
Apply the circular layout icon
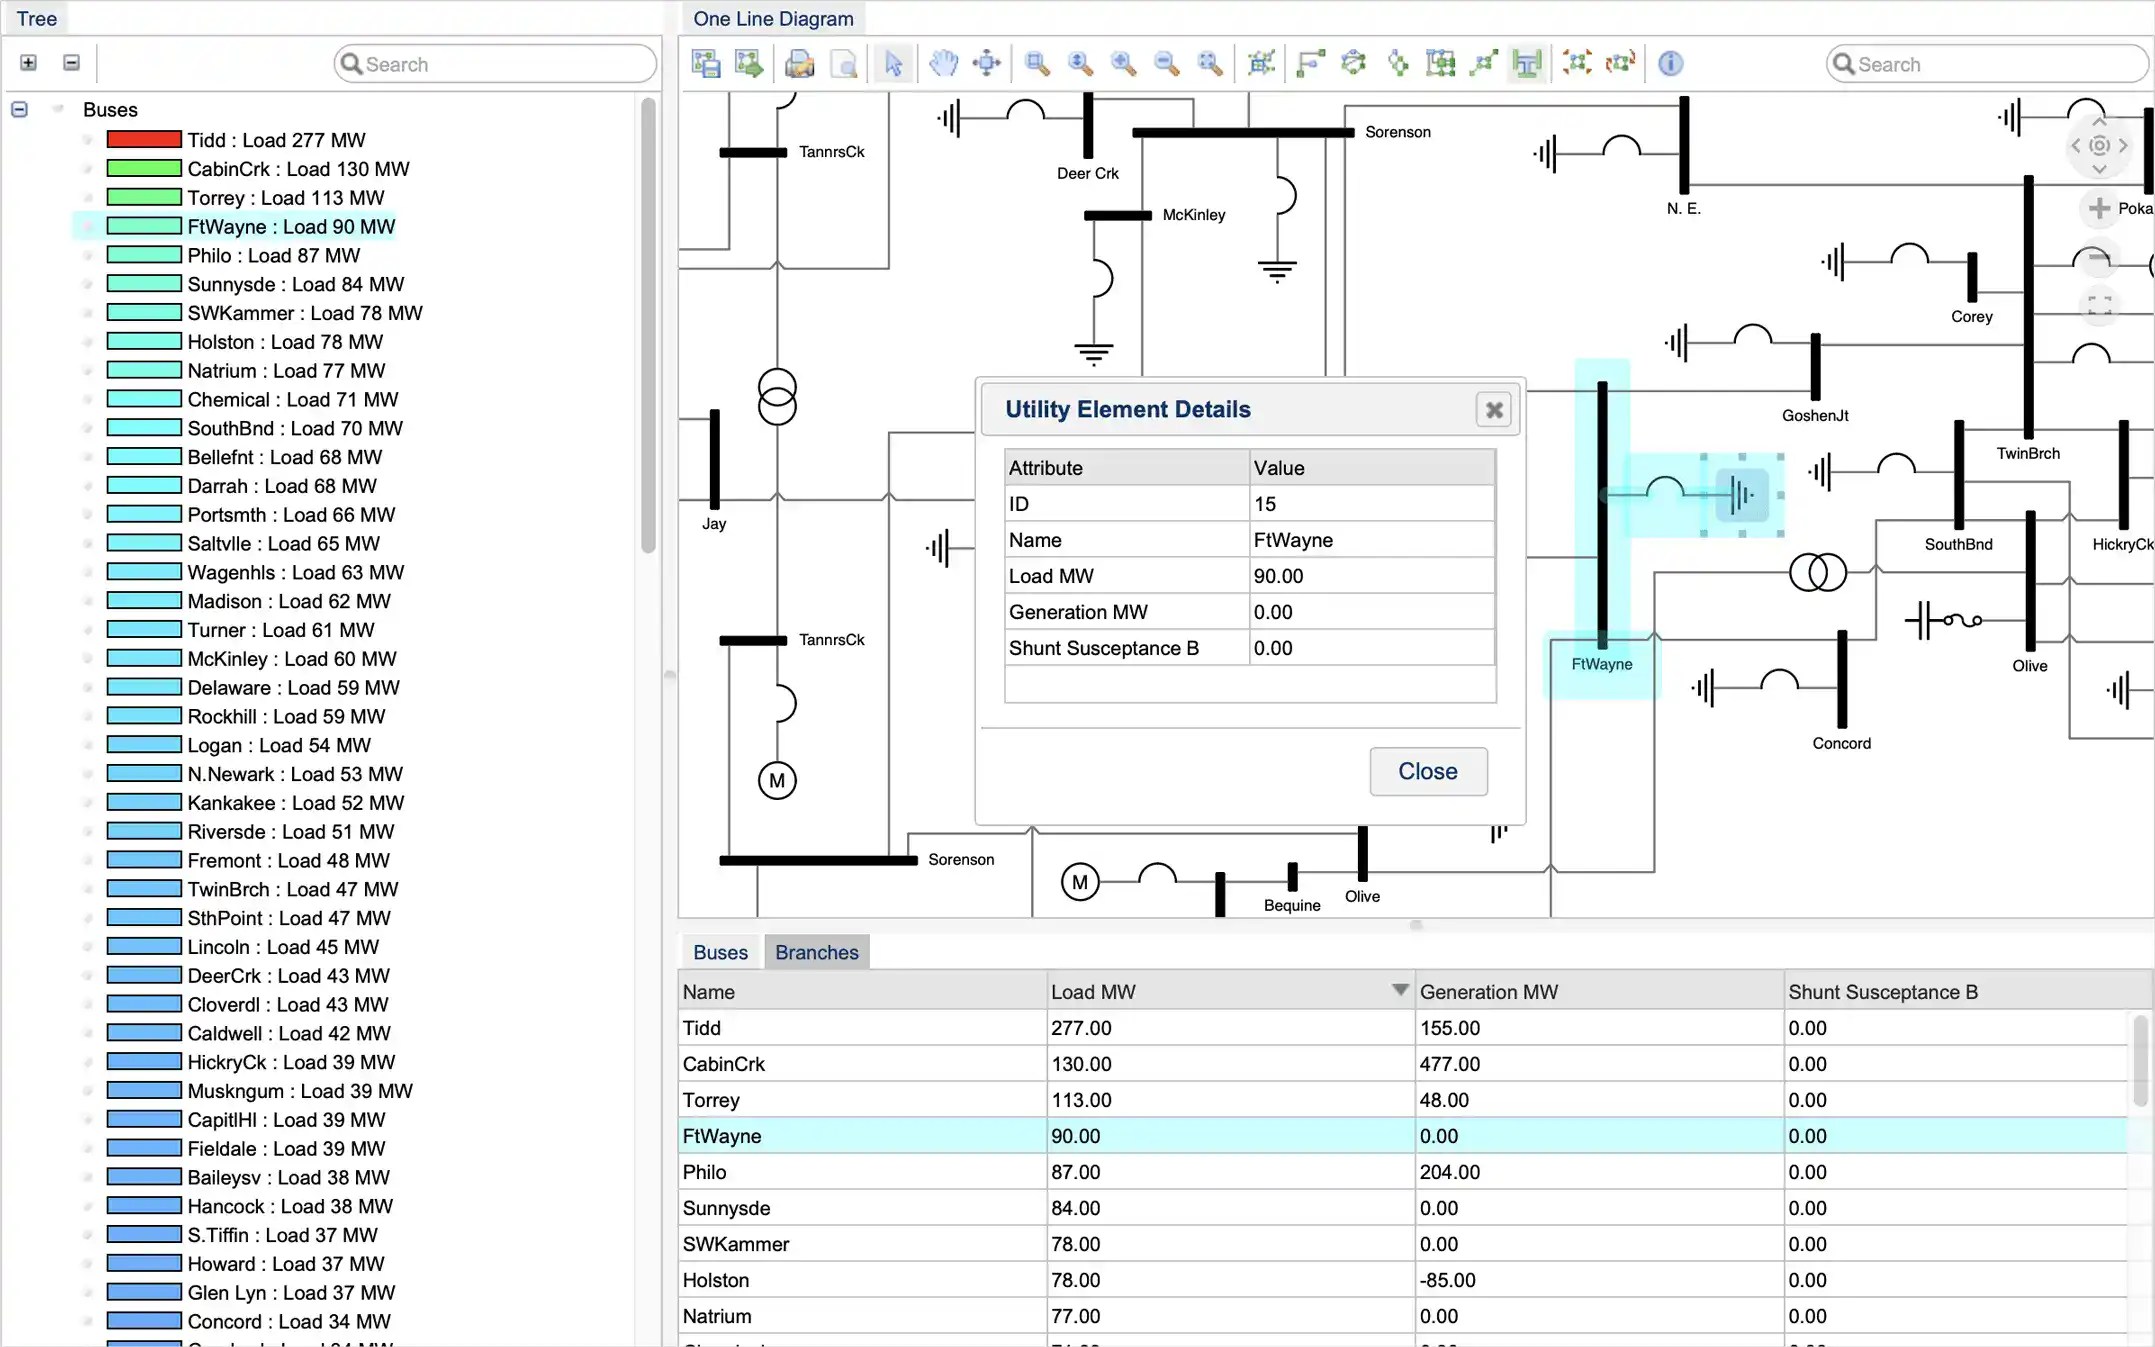[1353, 64]
